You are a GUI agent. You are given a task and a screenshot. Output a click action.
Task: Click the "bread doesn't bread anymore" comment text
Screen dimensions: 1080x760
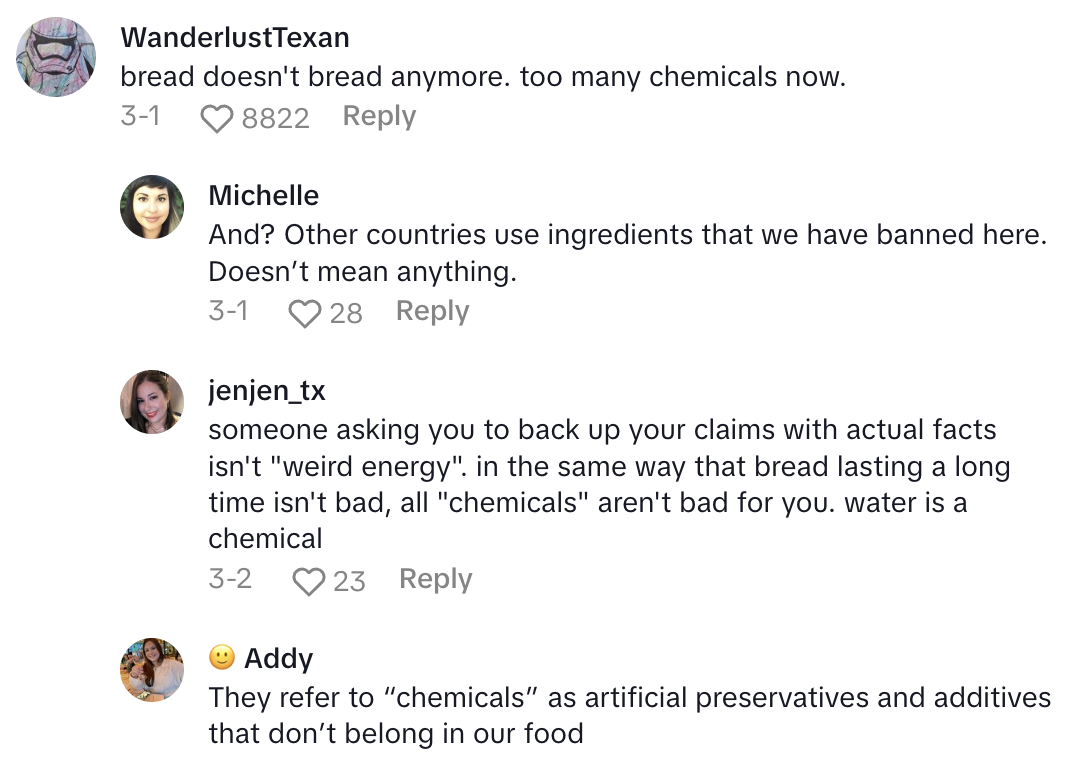pyautogui.click(x=483, y=77)
